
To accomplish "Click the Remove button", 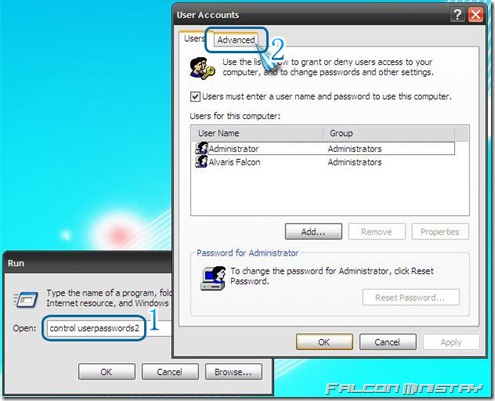I will click(x=377, y=232).
